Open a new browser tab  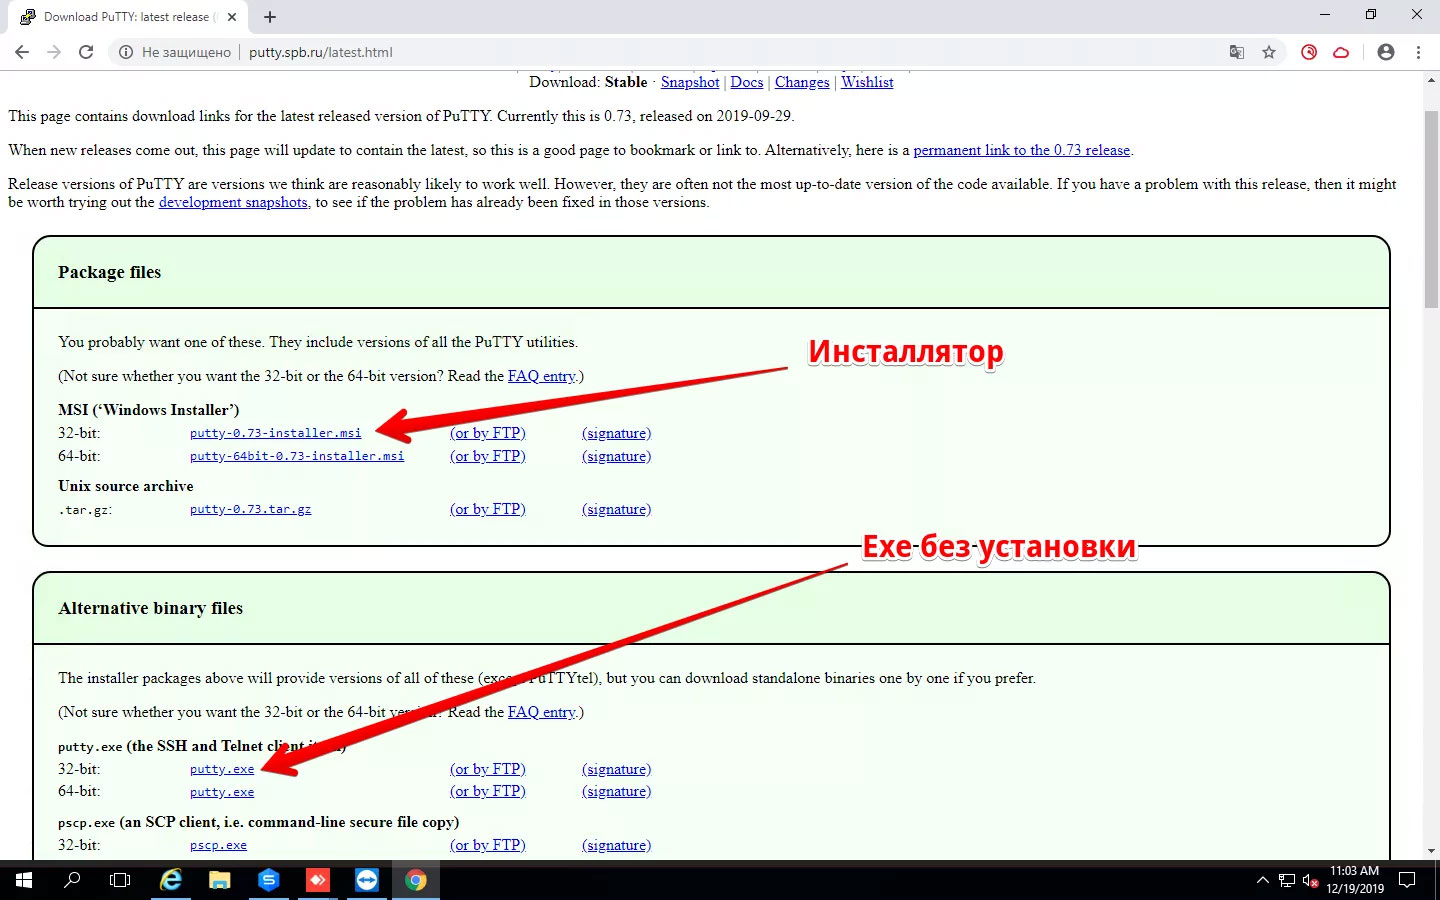pyautogui.click(x=270, y=17)
